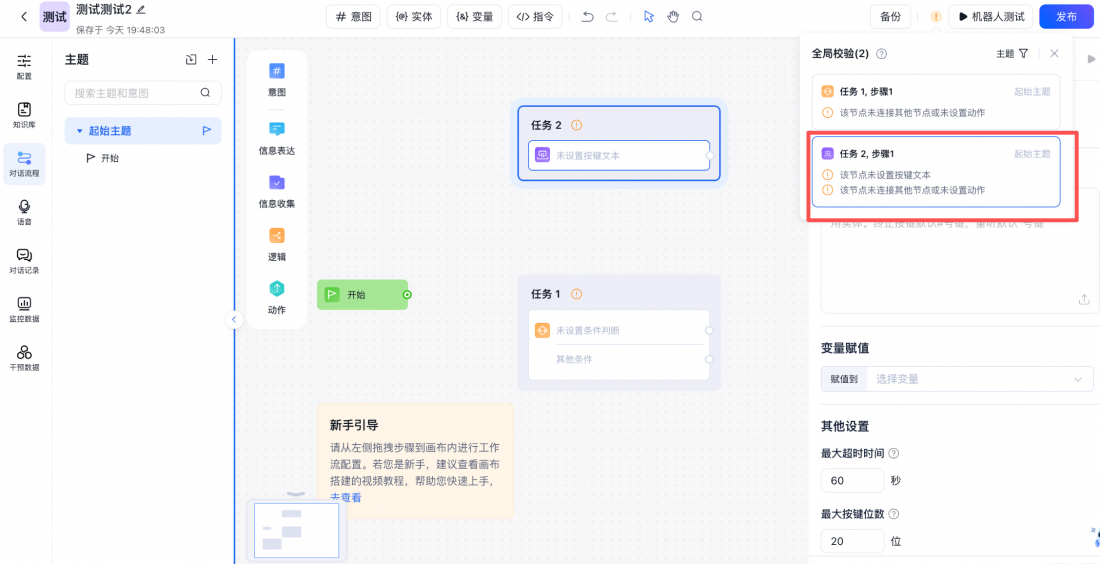
Task: Click help icon beside 最大按键位数
Action: pyautogui.click(x=894, y=514)
